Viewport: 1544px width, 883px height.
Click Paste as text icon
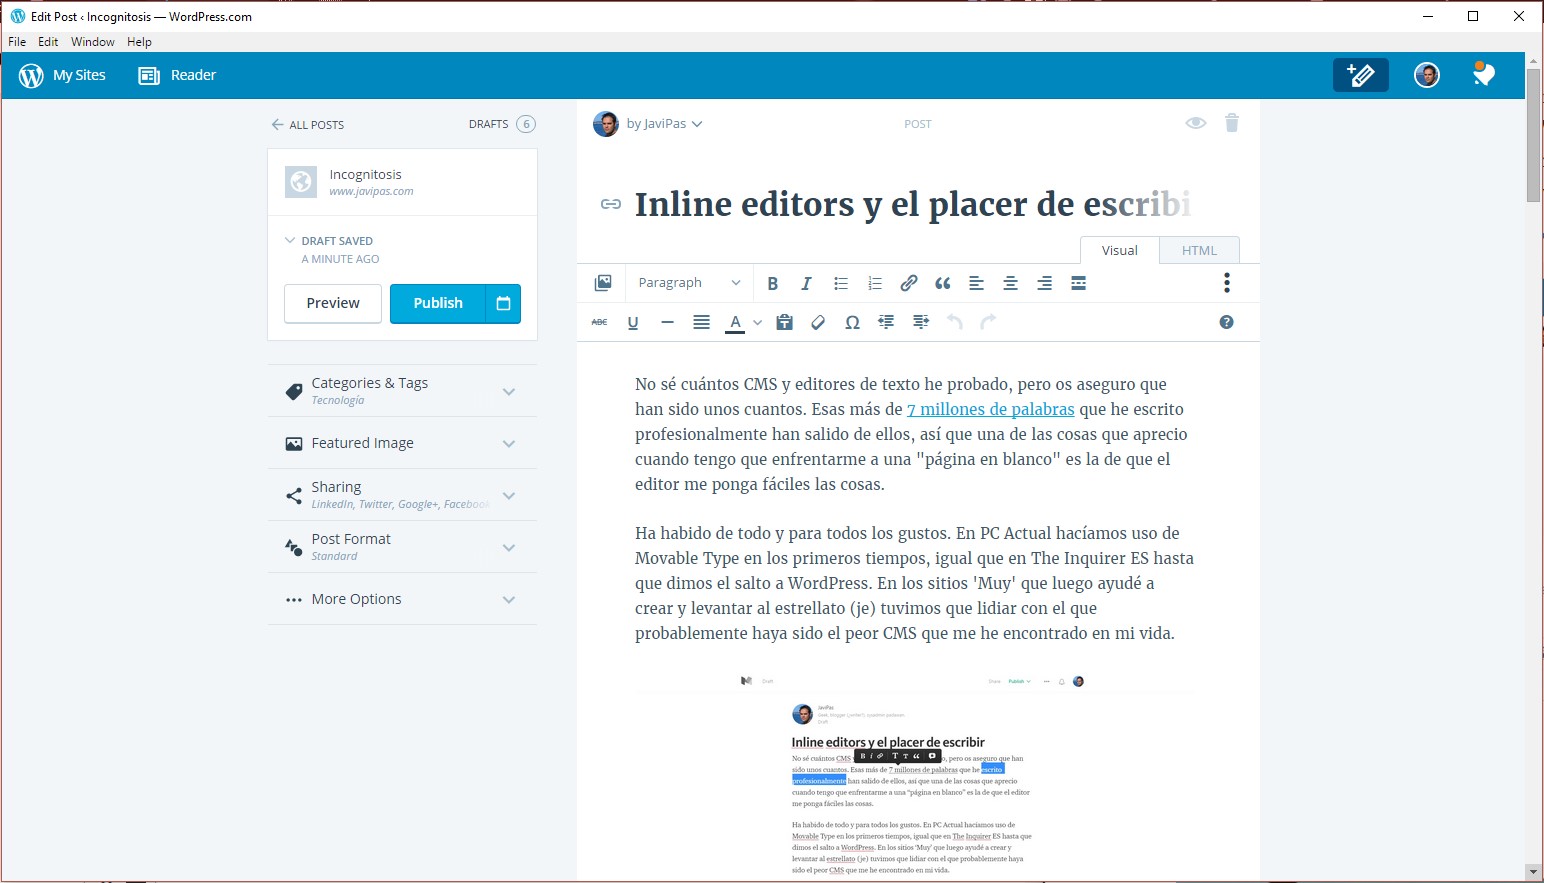pos(784,322)
